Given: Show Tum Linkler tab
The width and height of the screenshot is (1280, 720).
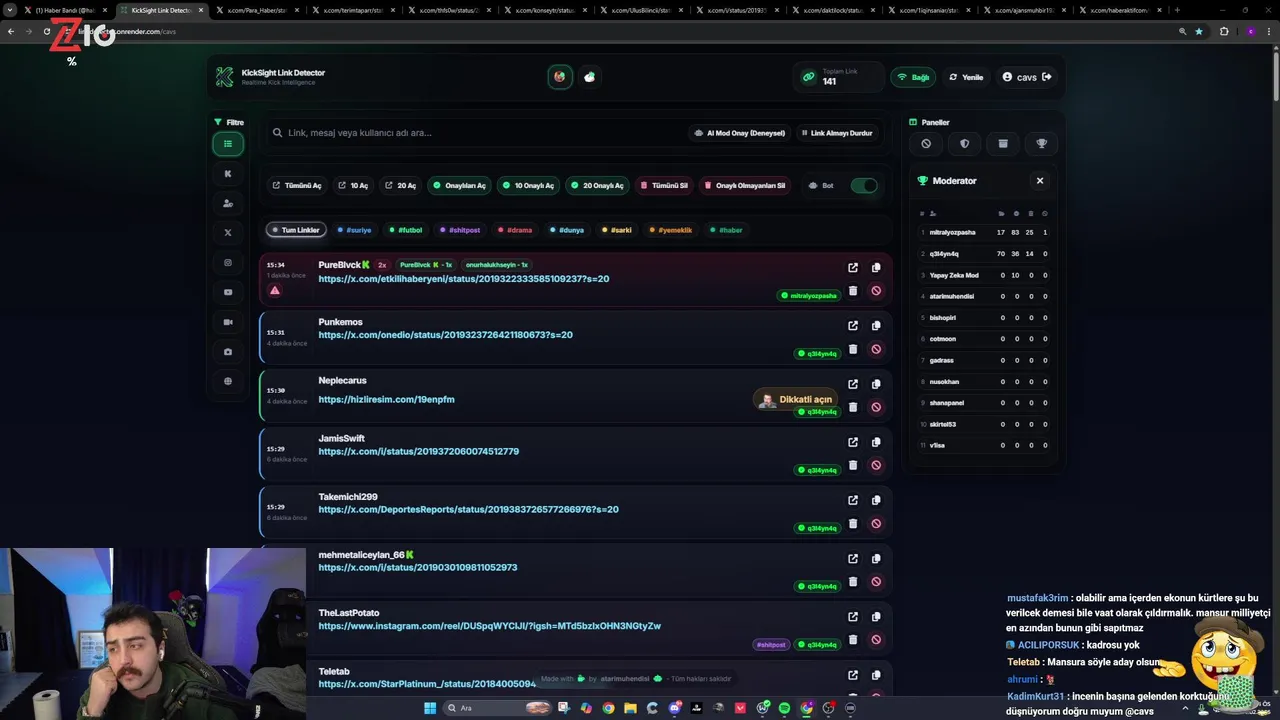Looking at the screenshot, I should coord(296,230).
